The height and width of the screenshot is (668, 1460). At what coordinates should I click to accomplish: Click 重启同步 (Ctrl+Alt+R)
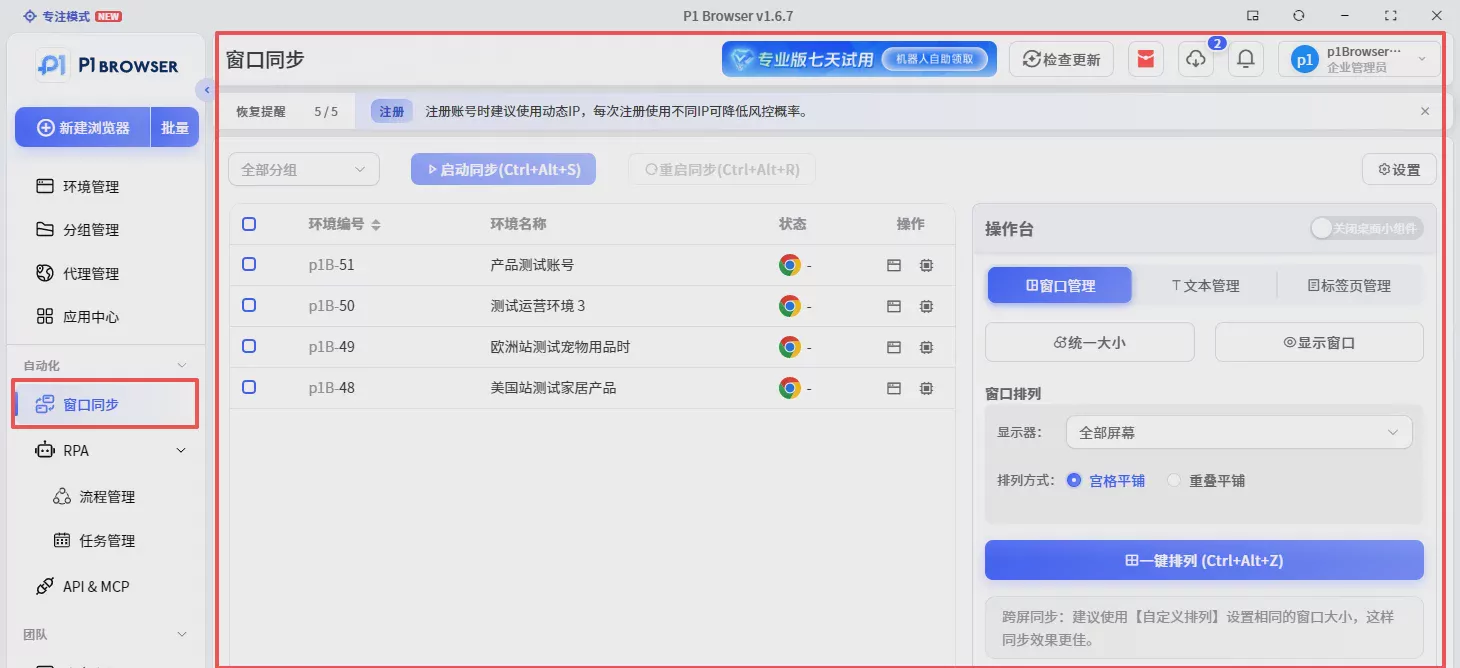click(x=722, y=169)
